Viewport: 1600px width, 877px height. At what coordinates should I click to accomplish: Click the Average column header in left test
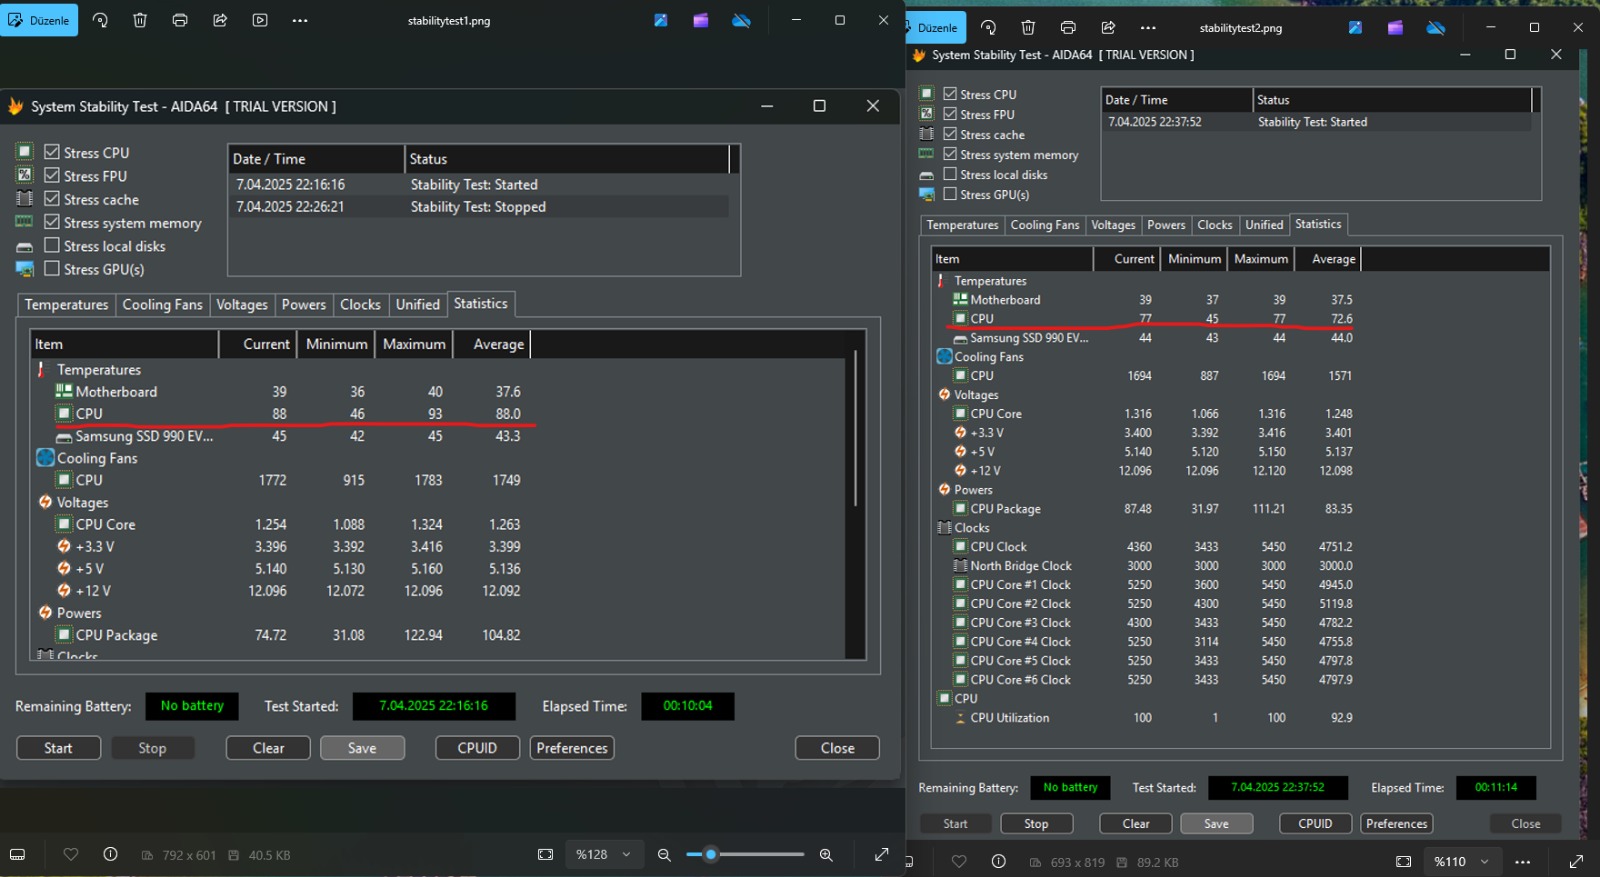coord(491,344)
